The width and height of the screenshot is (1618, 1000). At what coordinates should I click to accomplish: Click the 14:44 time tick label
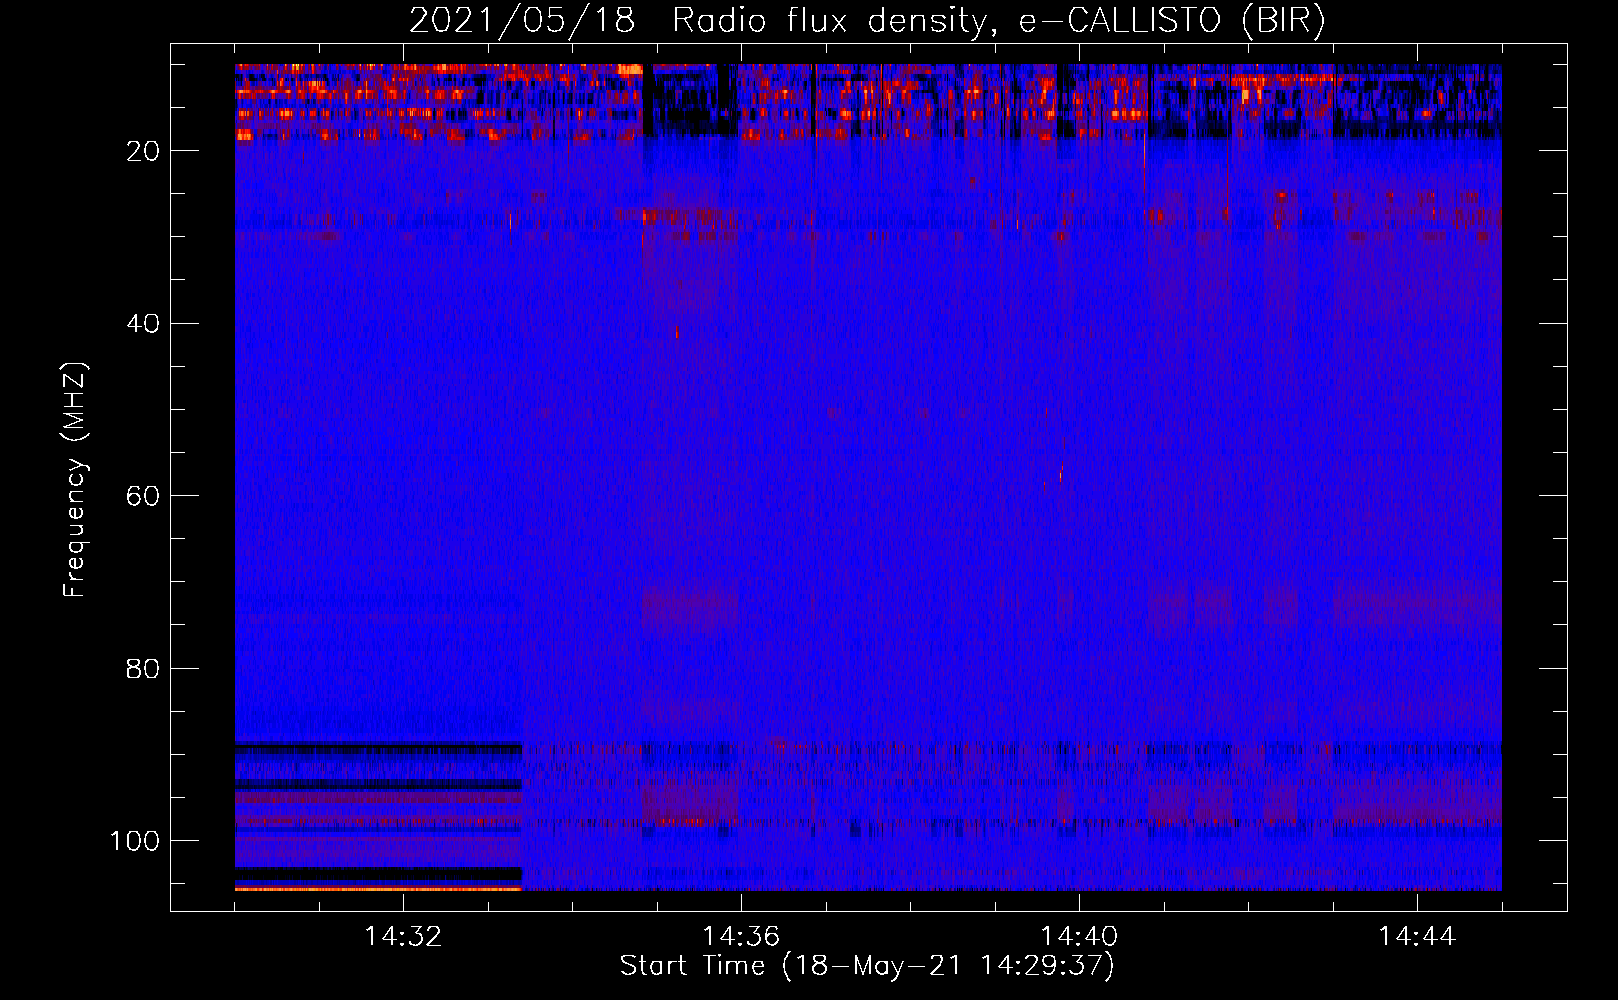[x=1417, y=937]
